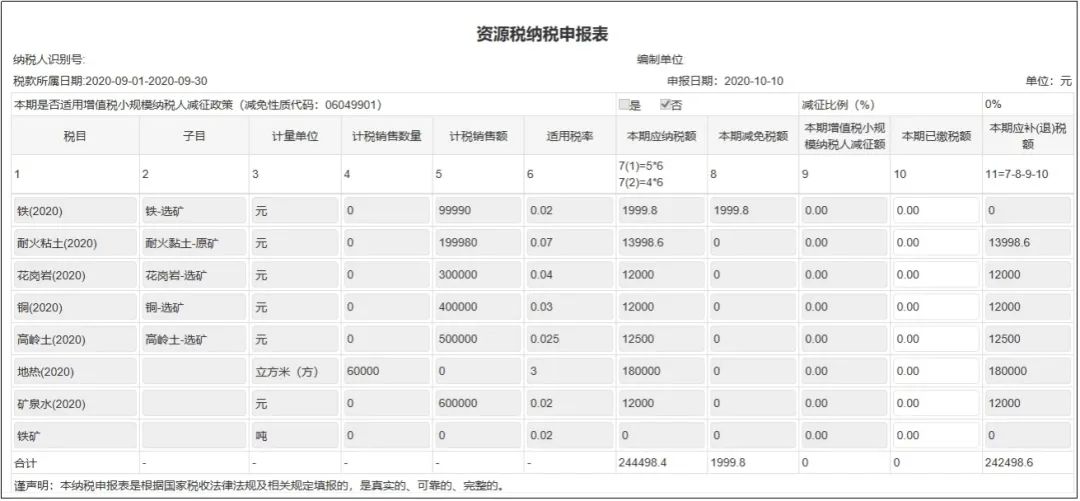Click 本期已缴税额 input in 高岭土(2020) row

(935, 339)
